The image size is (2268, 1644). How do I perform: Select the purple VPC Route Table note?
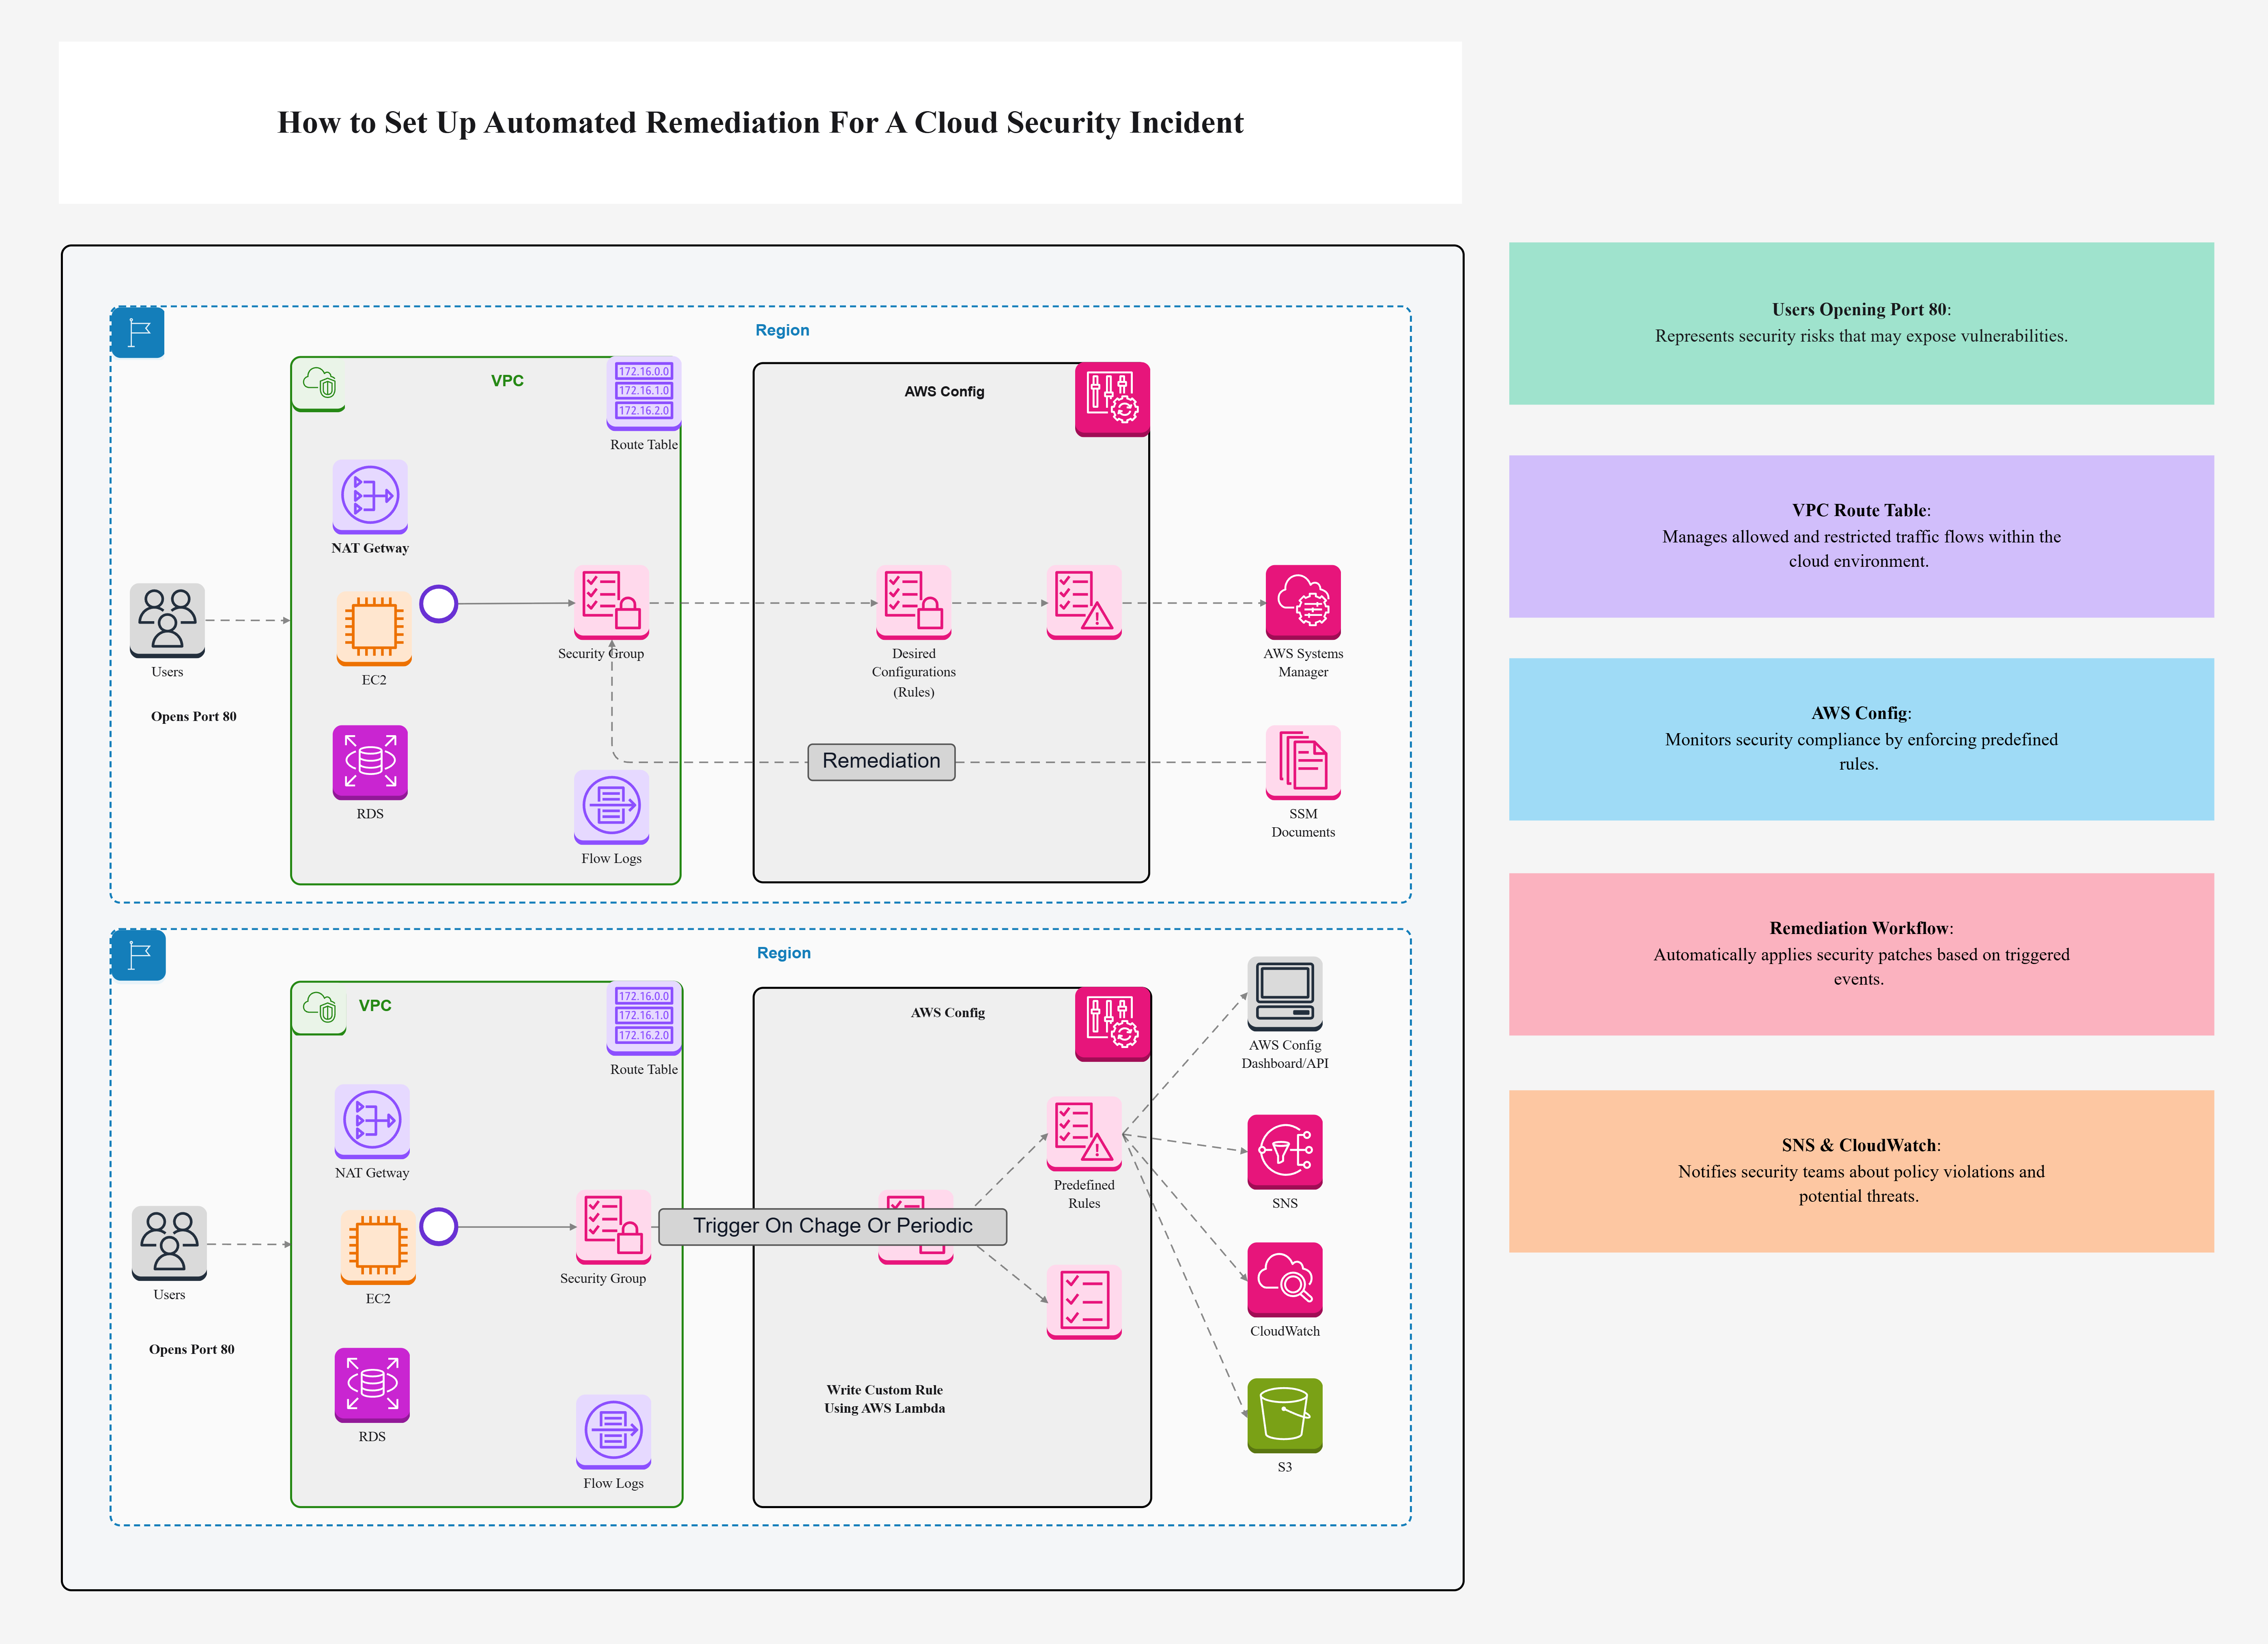[1861, 536]
